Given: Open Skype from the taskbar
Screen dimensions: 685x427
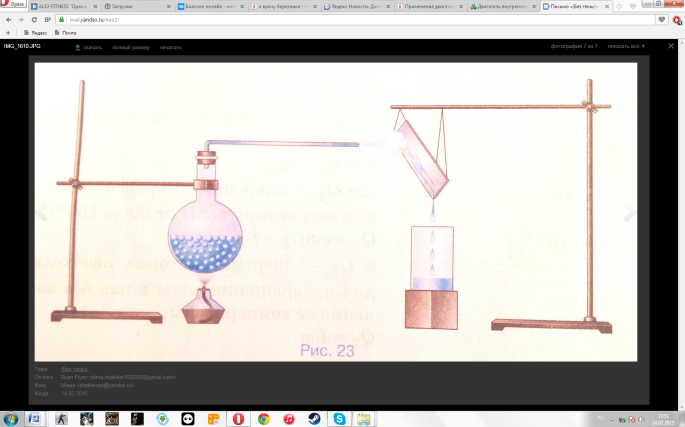Looking at the screenshot, I should coord(339,419).
